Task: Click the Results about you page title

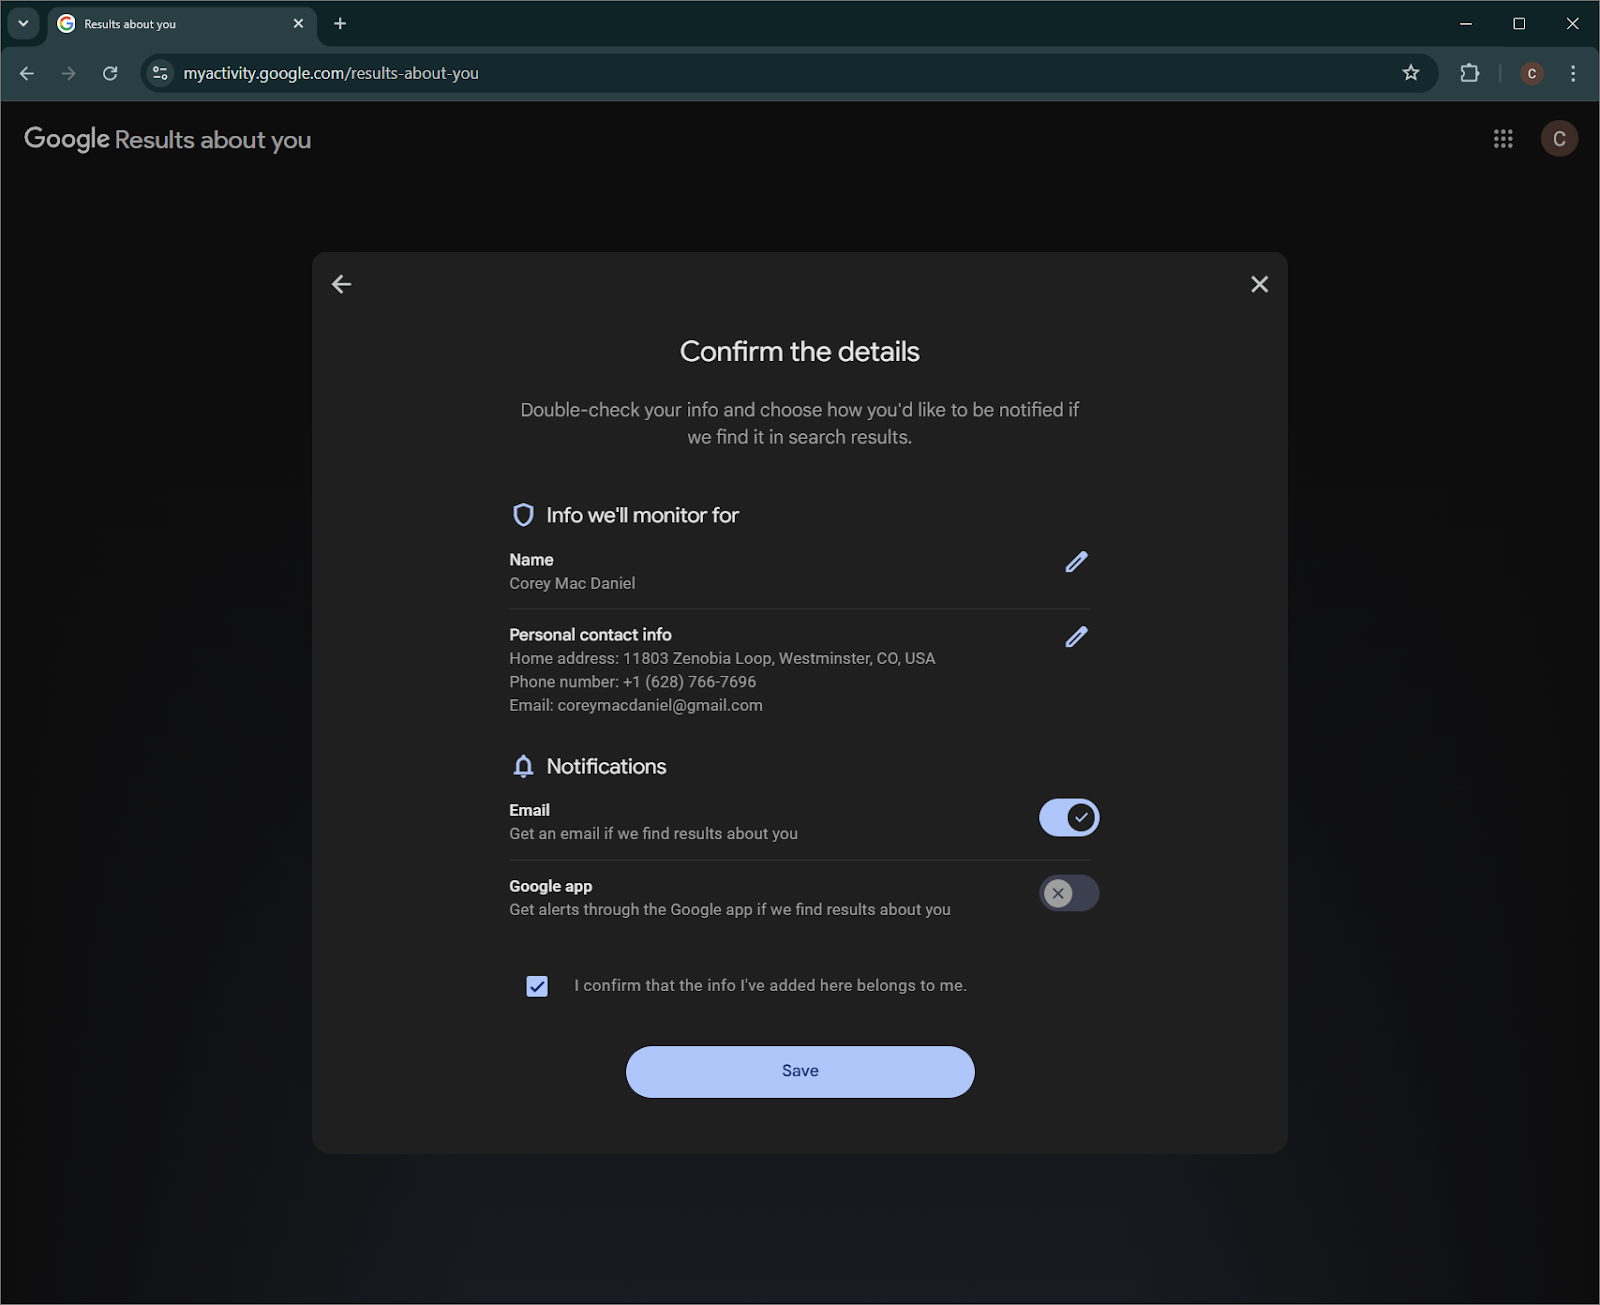Action: coord(213,140)
